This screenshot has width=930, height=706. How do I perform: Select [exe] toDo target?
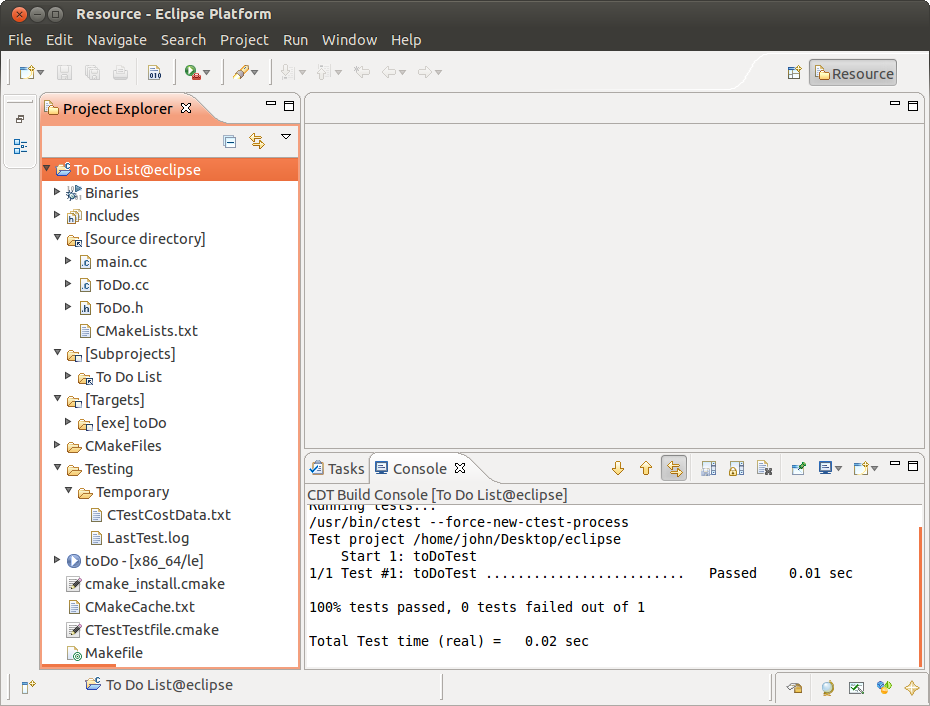[130, 423]
